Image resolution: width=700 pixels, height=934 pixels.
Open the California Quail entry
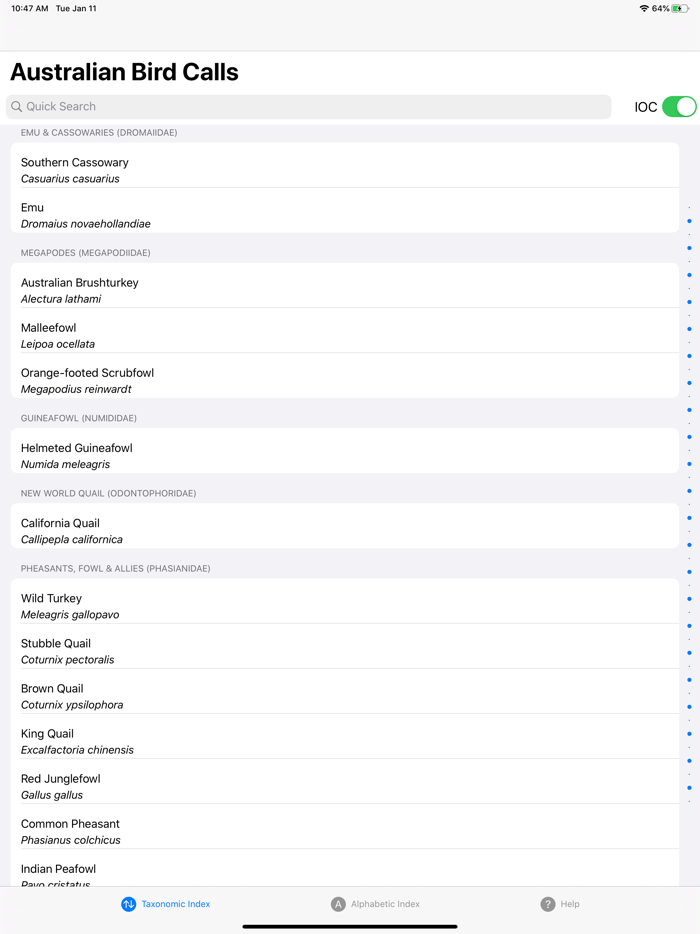point(345,530)
